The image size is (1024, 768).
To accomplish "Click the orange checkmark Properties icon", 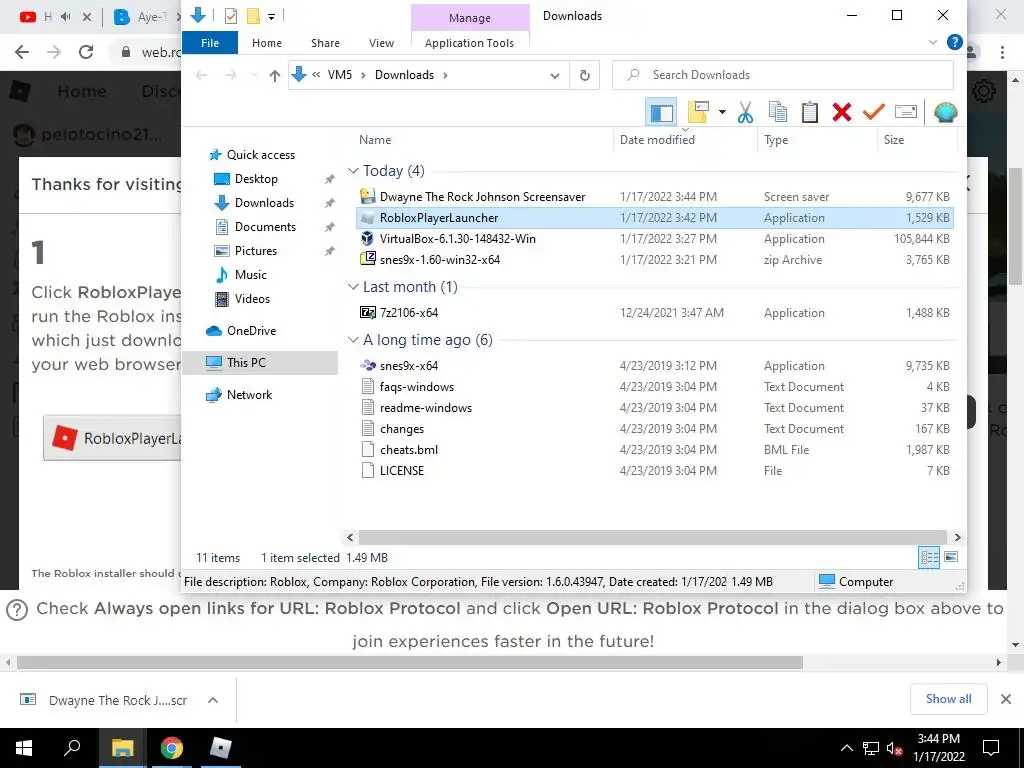I will 873,112.
